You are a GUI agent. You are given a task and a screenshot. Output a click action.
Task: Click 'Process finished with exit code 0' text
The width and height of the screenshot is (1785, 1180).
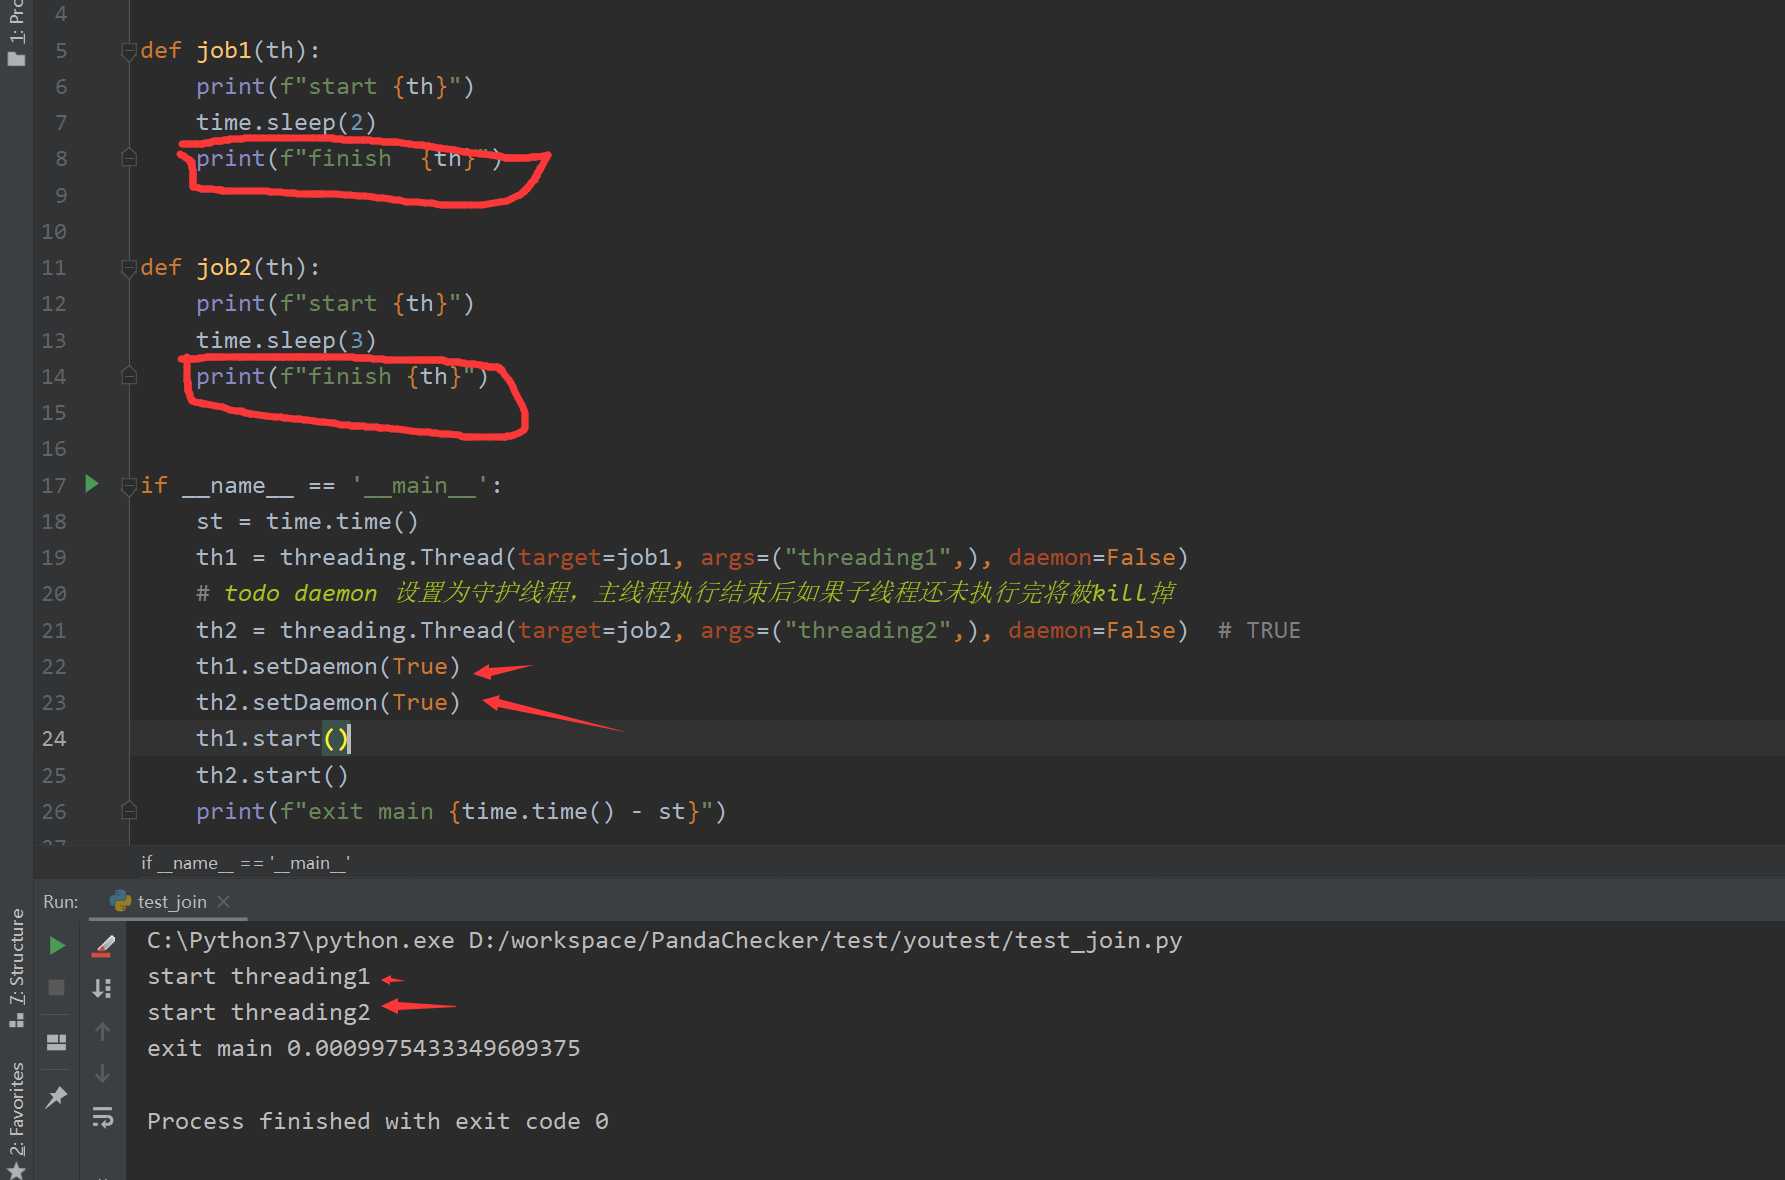pyautogui.click(x=377, y=1121)
